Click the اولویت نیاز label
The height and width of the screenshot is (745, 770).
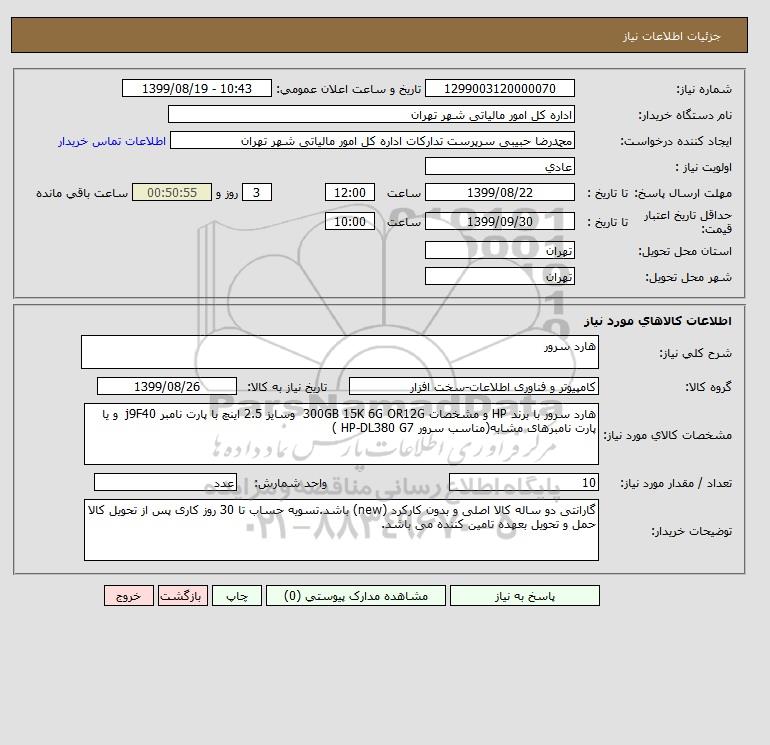[x=704, y=167]
